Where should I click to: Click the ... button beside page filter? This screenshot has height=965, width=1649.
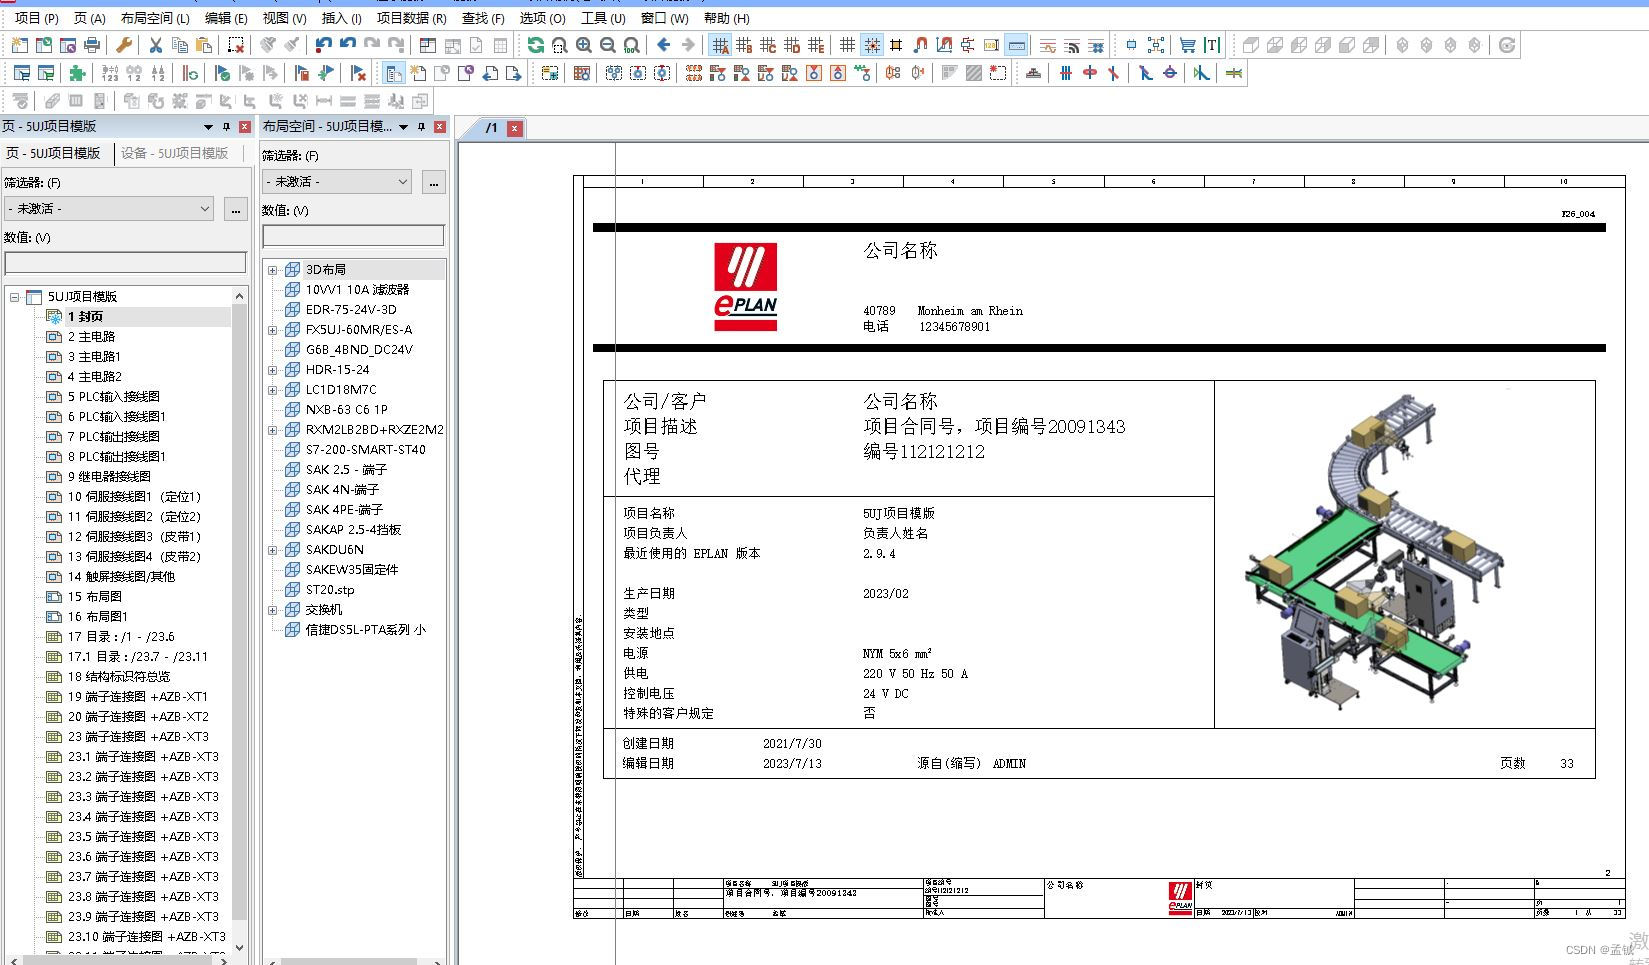pos(235,209)
